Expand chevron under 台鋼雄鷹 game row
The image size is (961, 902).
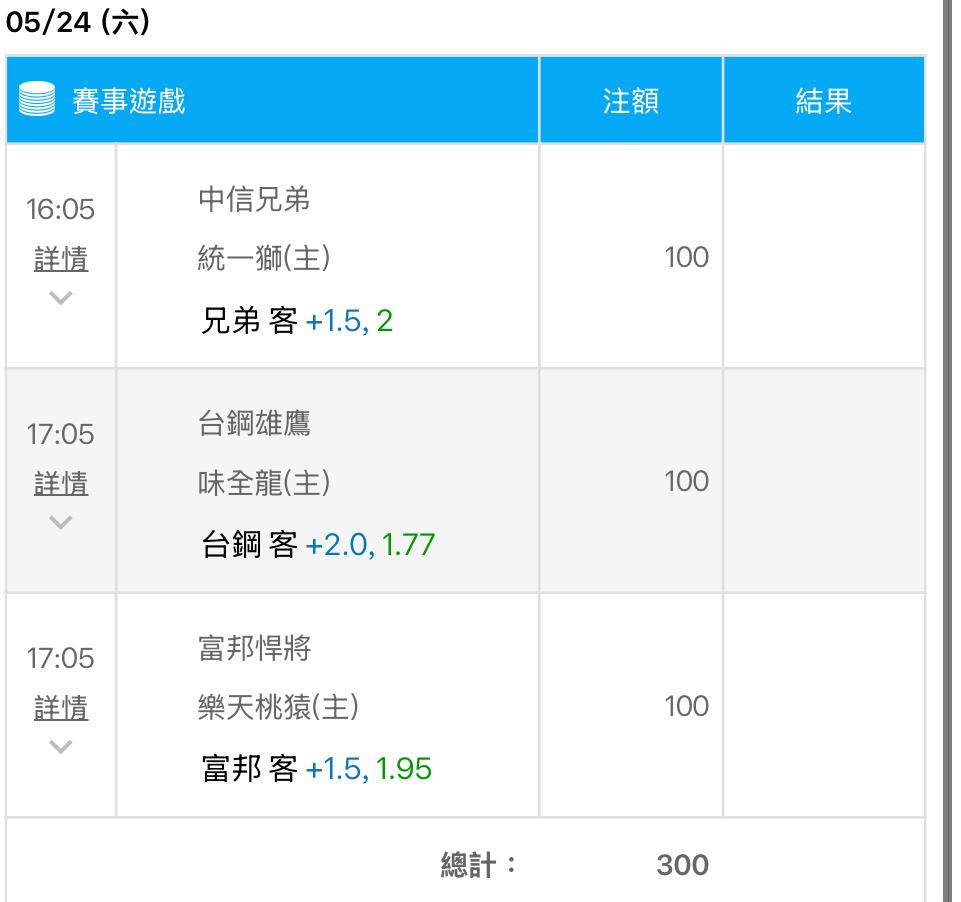point(61,521)
